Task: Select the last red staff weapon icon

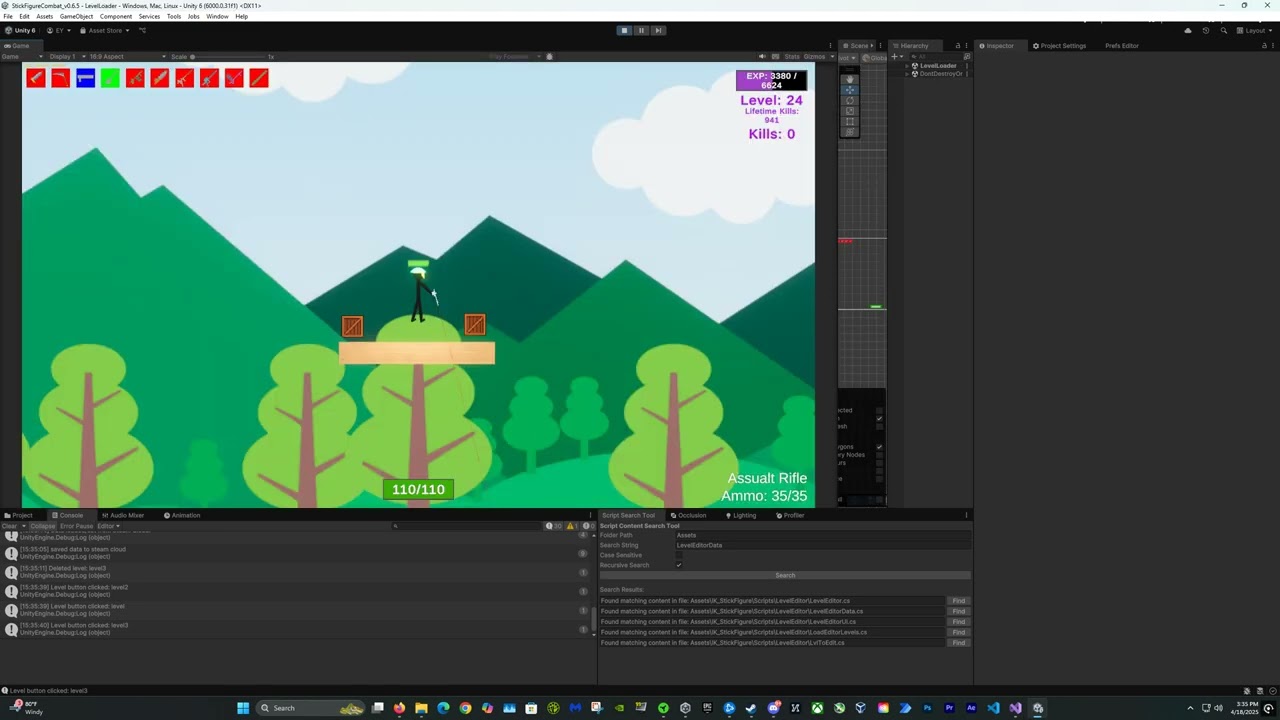Action: click(259, 78)
